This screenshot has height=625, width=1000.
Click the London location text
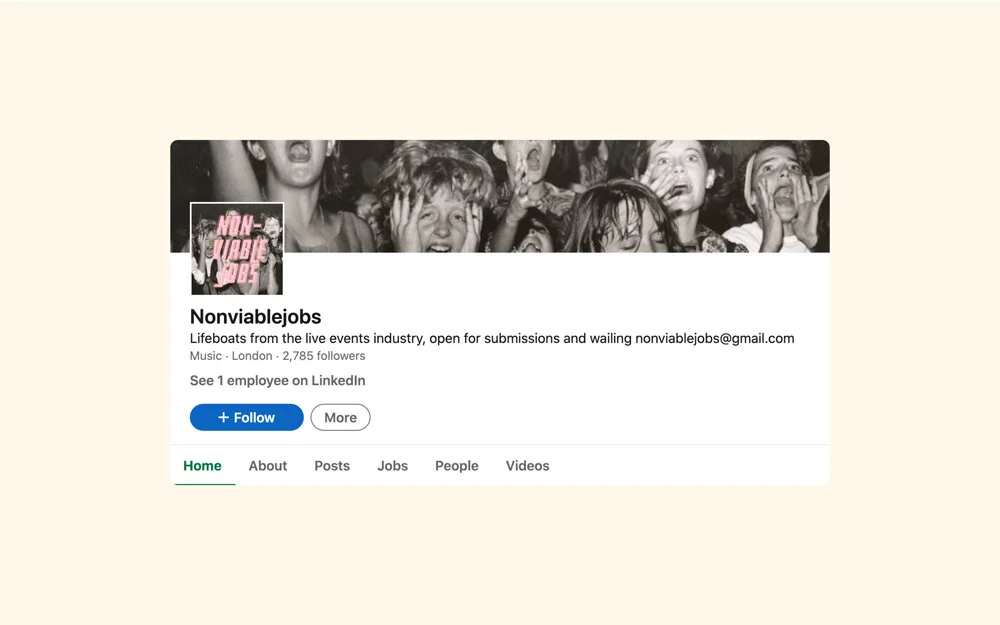[x=252, y=356]
